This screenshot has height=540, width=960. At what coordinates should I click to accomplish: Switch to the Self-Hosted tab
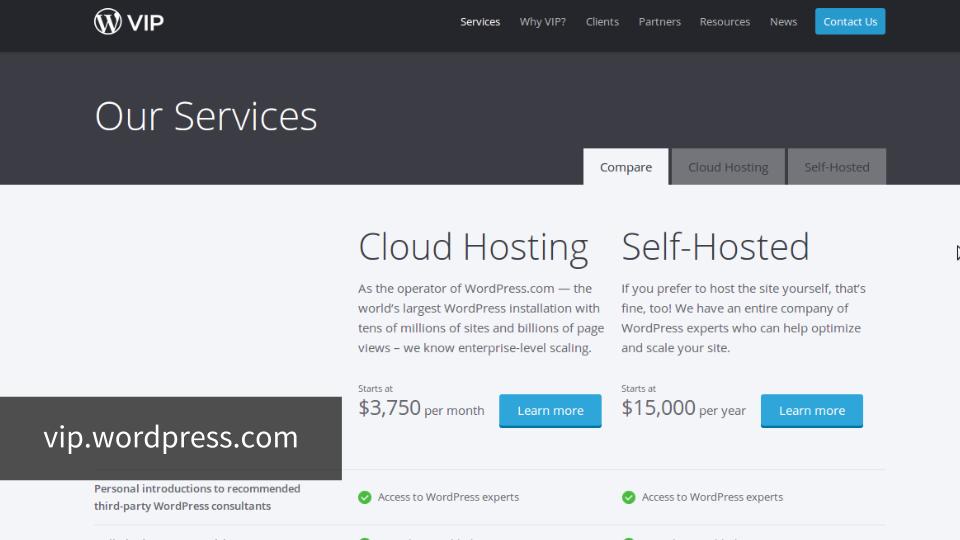pos(836,167)
